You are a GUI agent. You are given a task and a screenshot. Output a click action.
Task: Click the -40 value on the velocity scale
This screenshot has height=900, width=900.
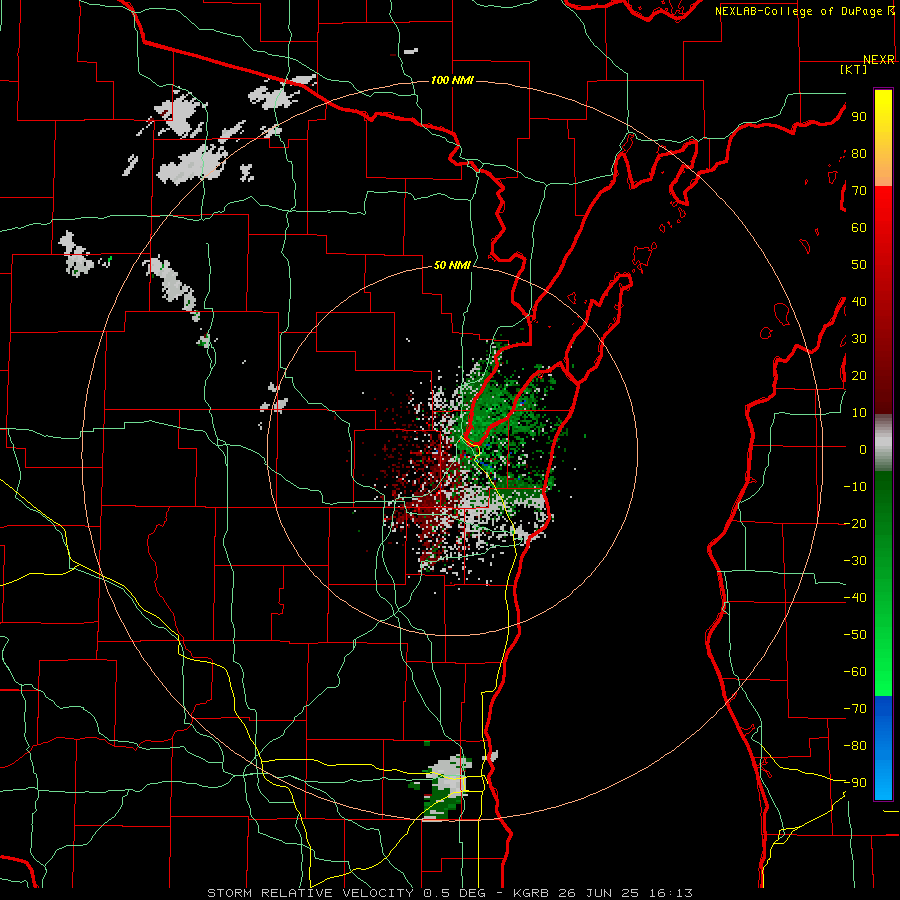point(855,598)
